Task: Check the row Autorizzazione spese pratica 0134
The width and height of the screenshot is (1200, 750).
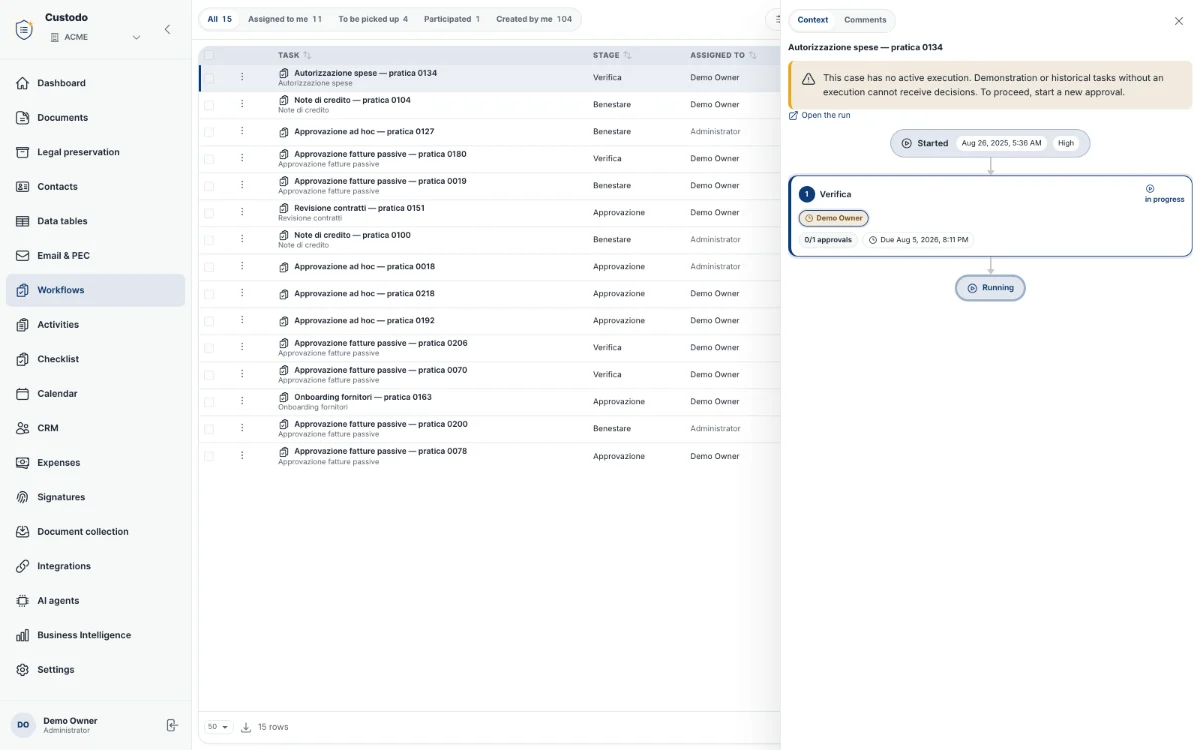Action: [209, 77]
